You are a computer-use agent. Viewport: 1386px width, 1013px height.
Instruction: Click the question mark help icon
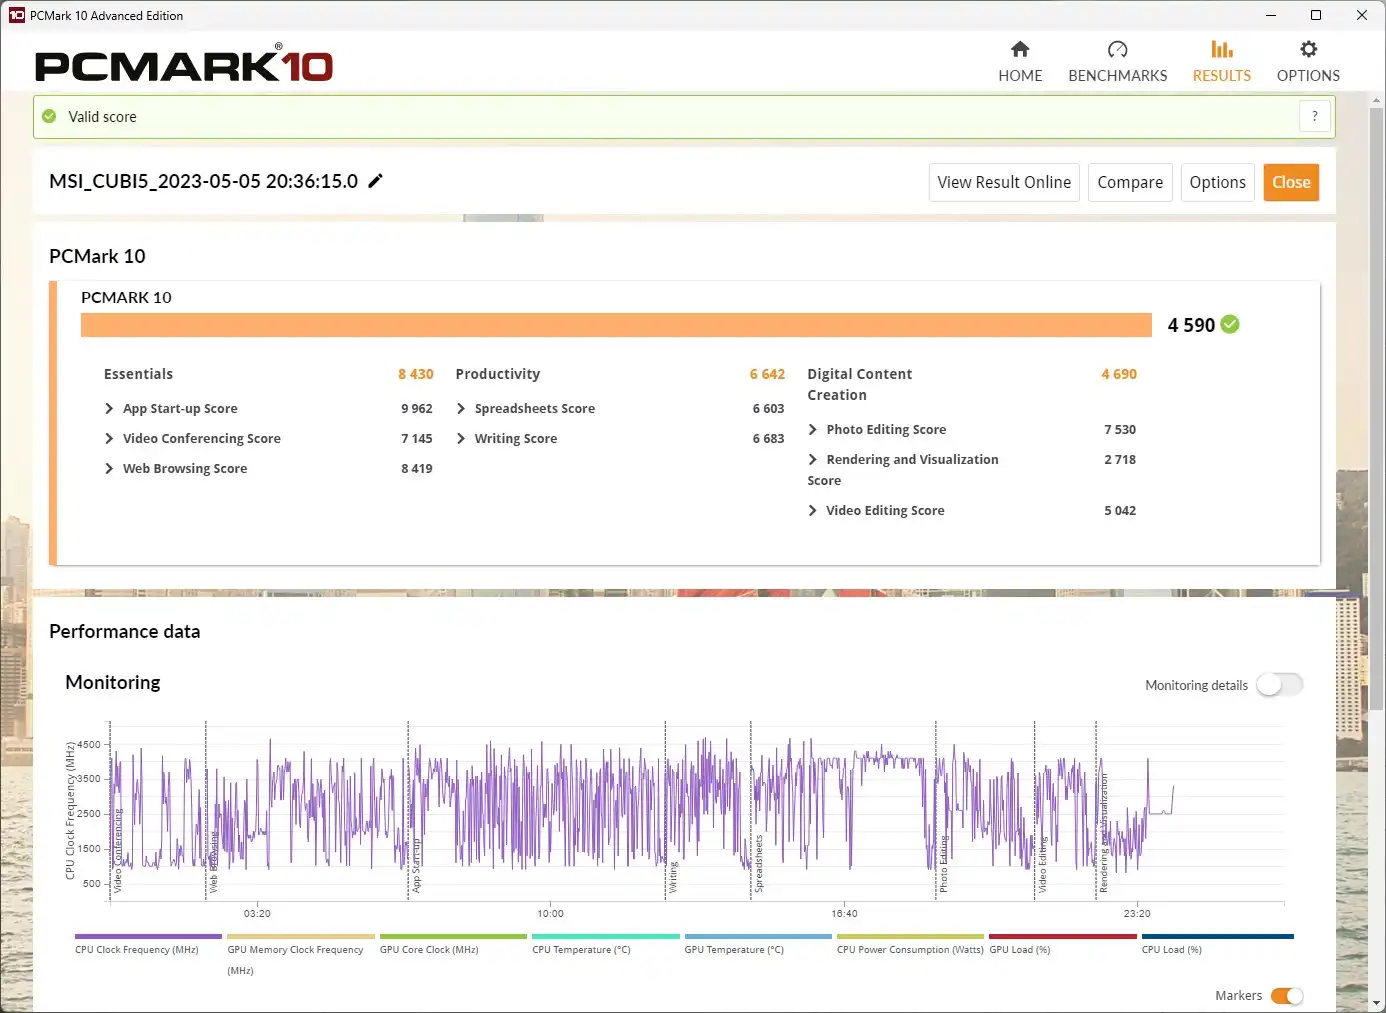(1314, 116)
